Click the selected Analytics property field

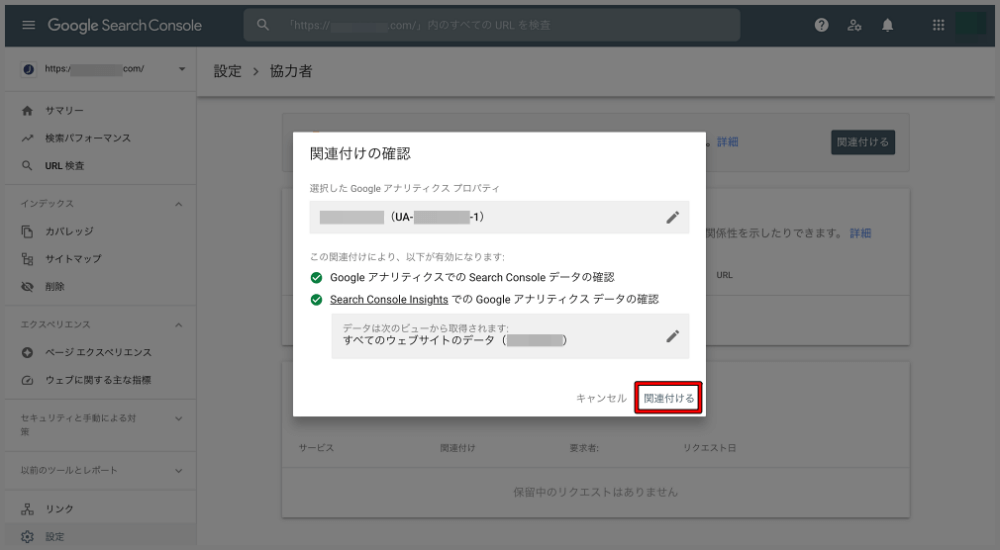click(x=499, y=217)
